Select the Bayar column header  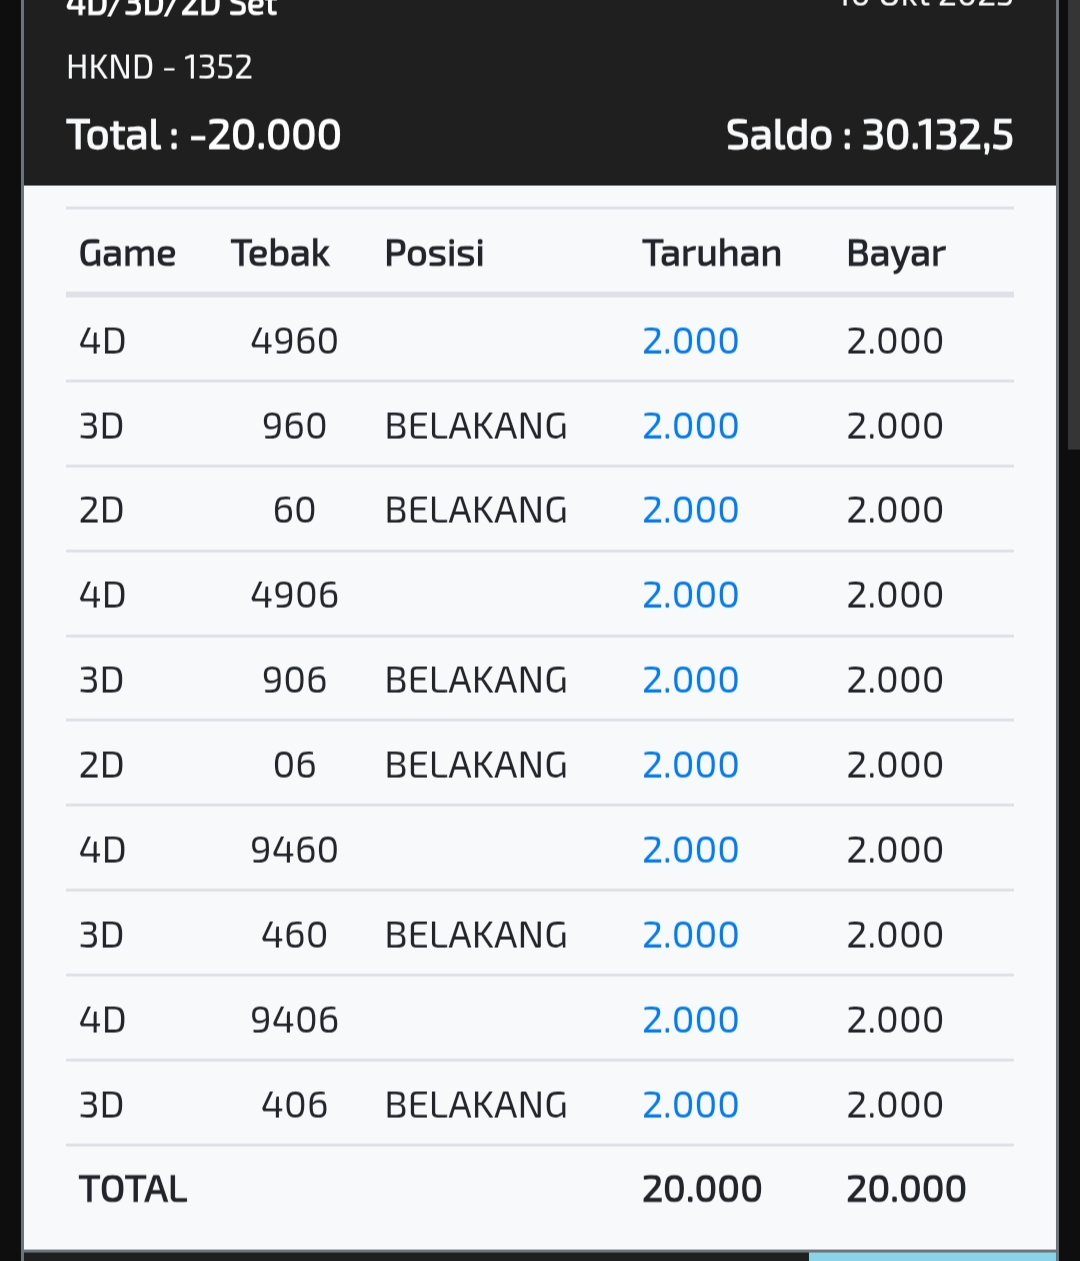click(895, 254)
